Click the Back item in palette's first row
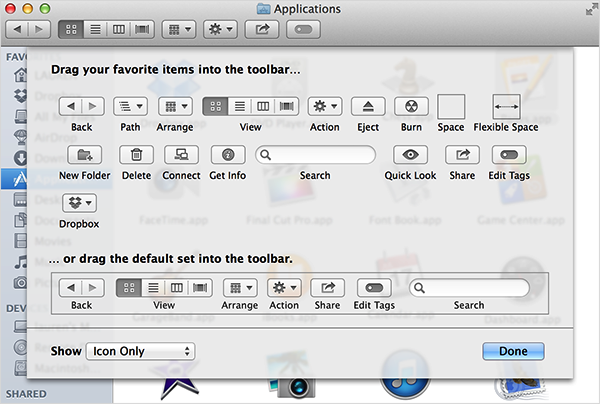This screenshot has width=600, height=404. pos(82,106)
